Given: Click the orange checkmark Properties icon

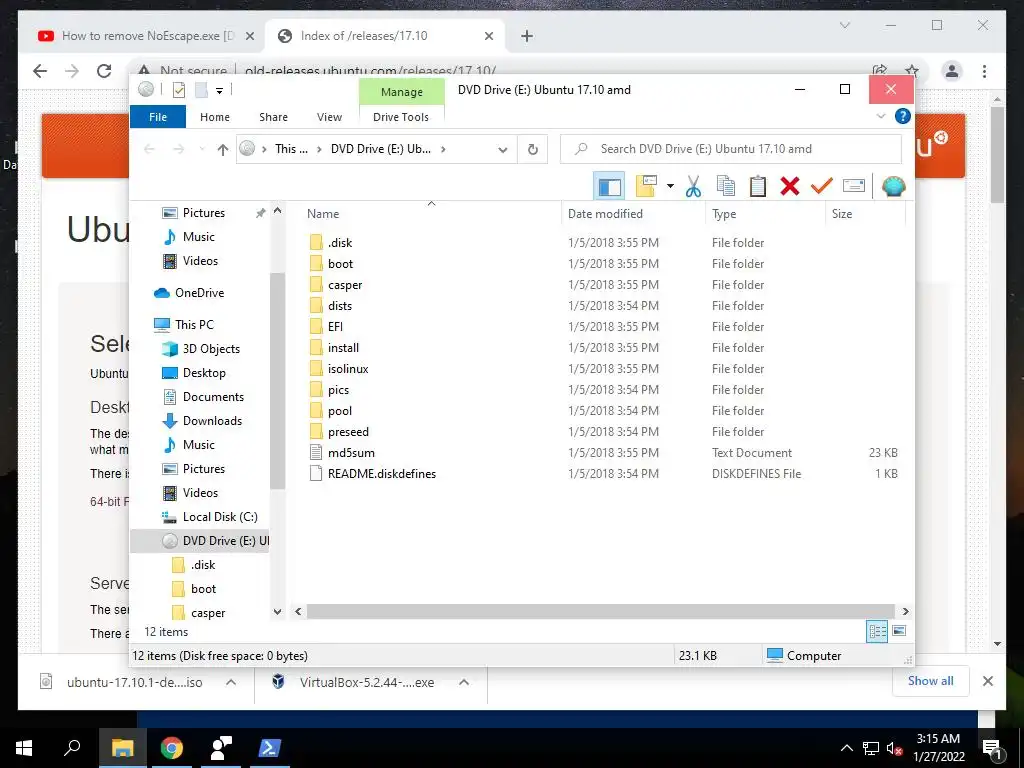Looking at the screenshot, I should point(822,187).
